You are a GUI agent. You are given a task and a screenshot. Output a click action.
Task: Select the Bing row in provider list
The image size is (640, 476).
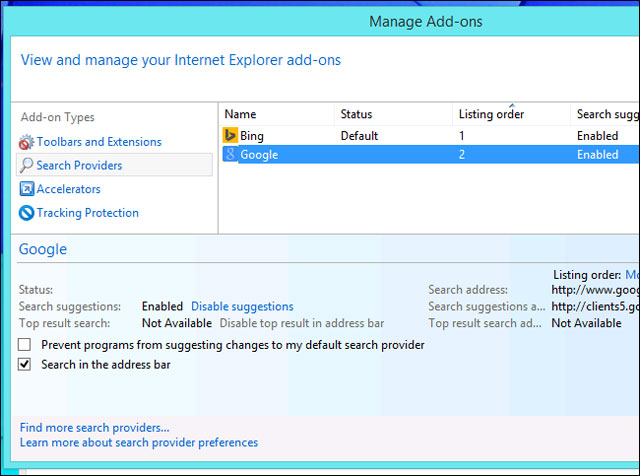[x=400, y=135]
